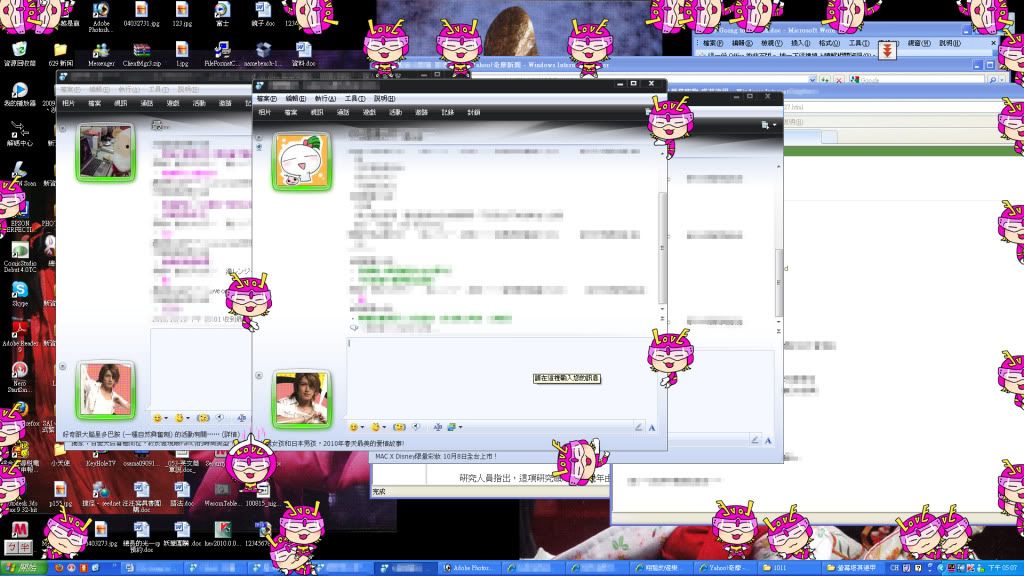Expand the winks dropdown arrow in front chat
This screenshot has height=576, width=1024.
pos(383,428)
